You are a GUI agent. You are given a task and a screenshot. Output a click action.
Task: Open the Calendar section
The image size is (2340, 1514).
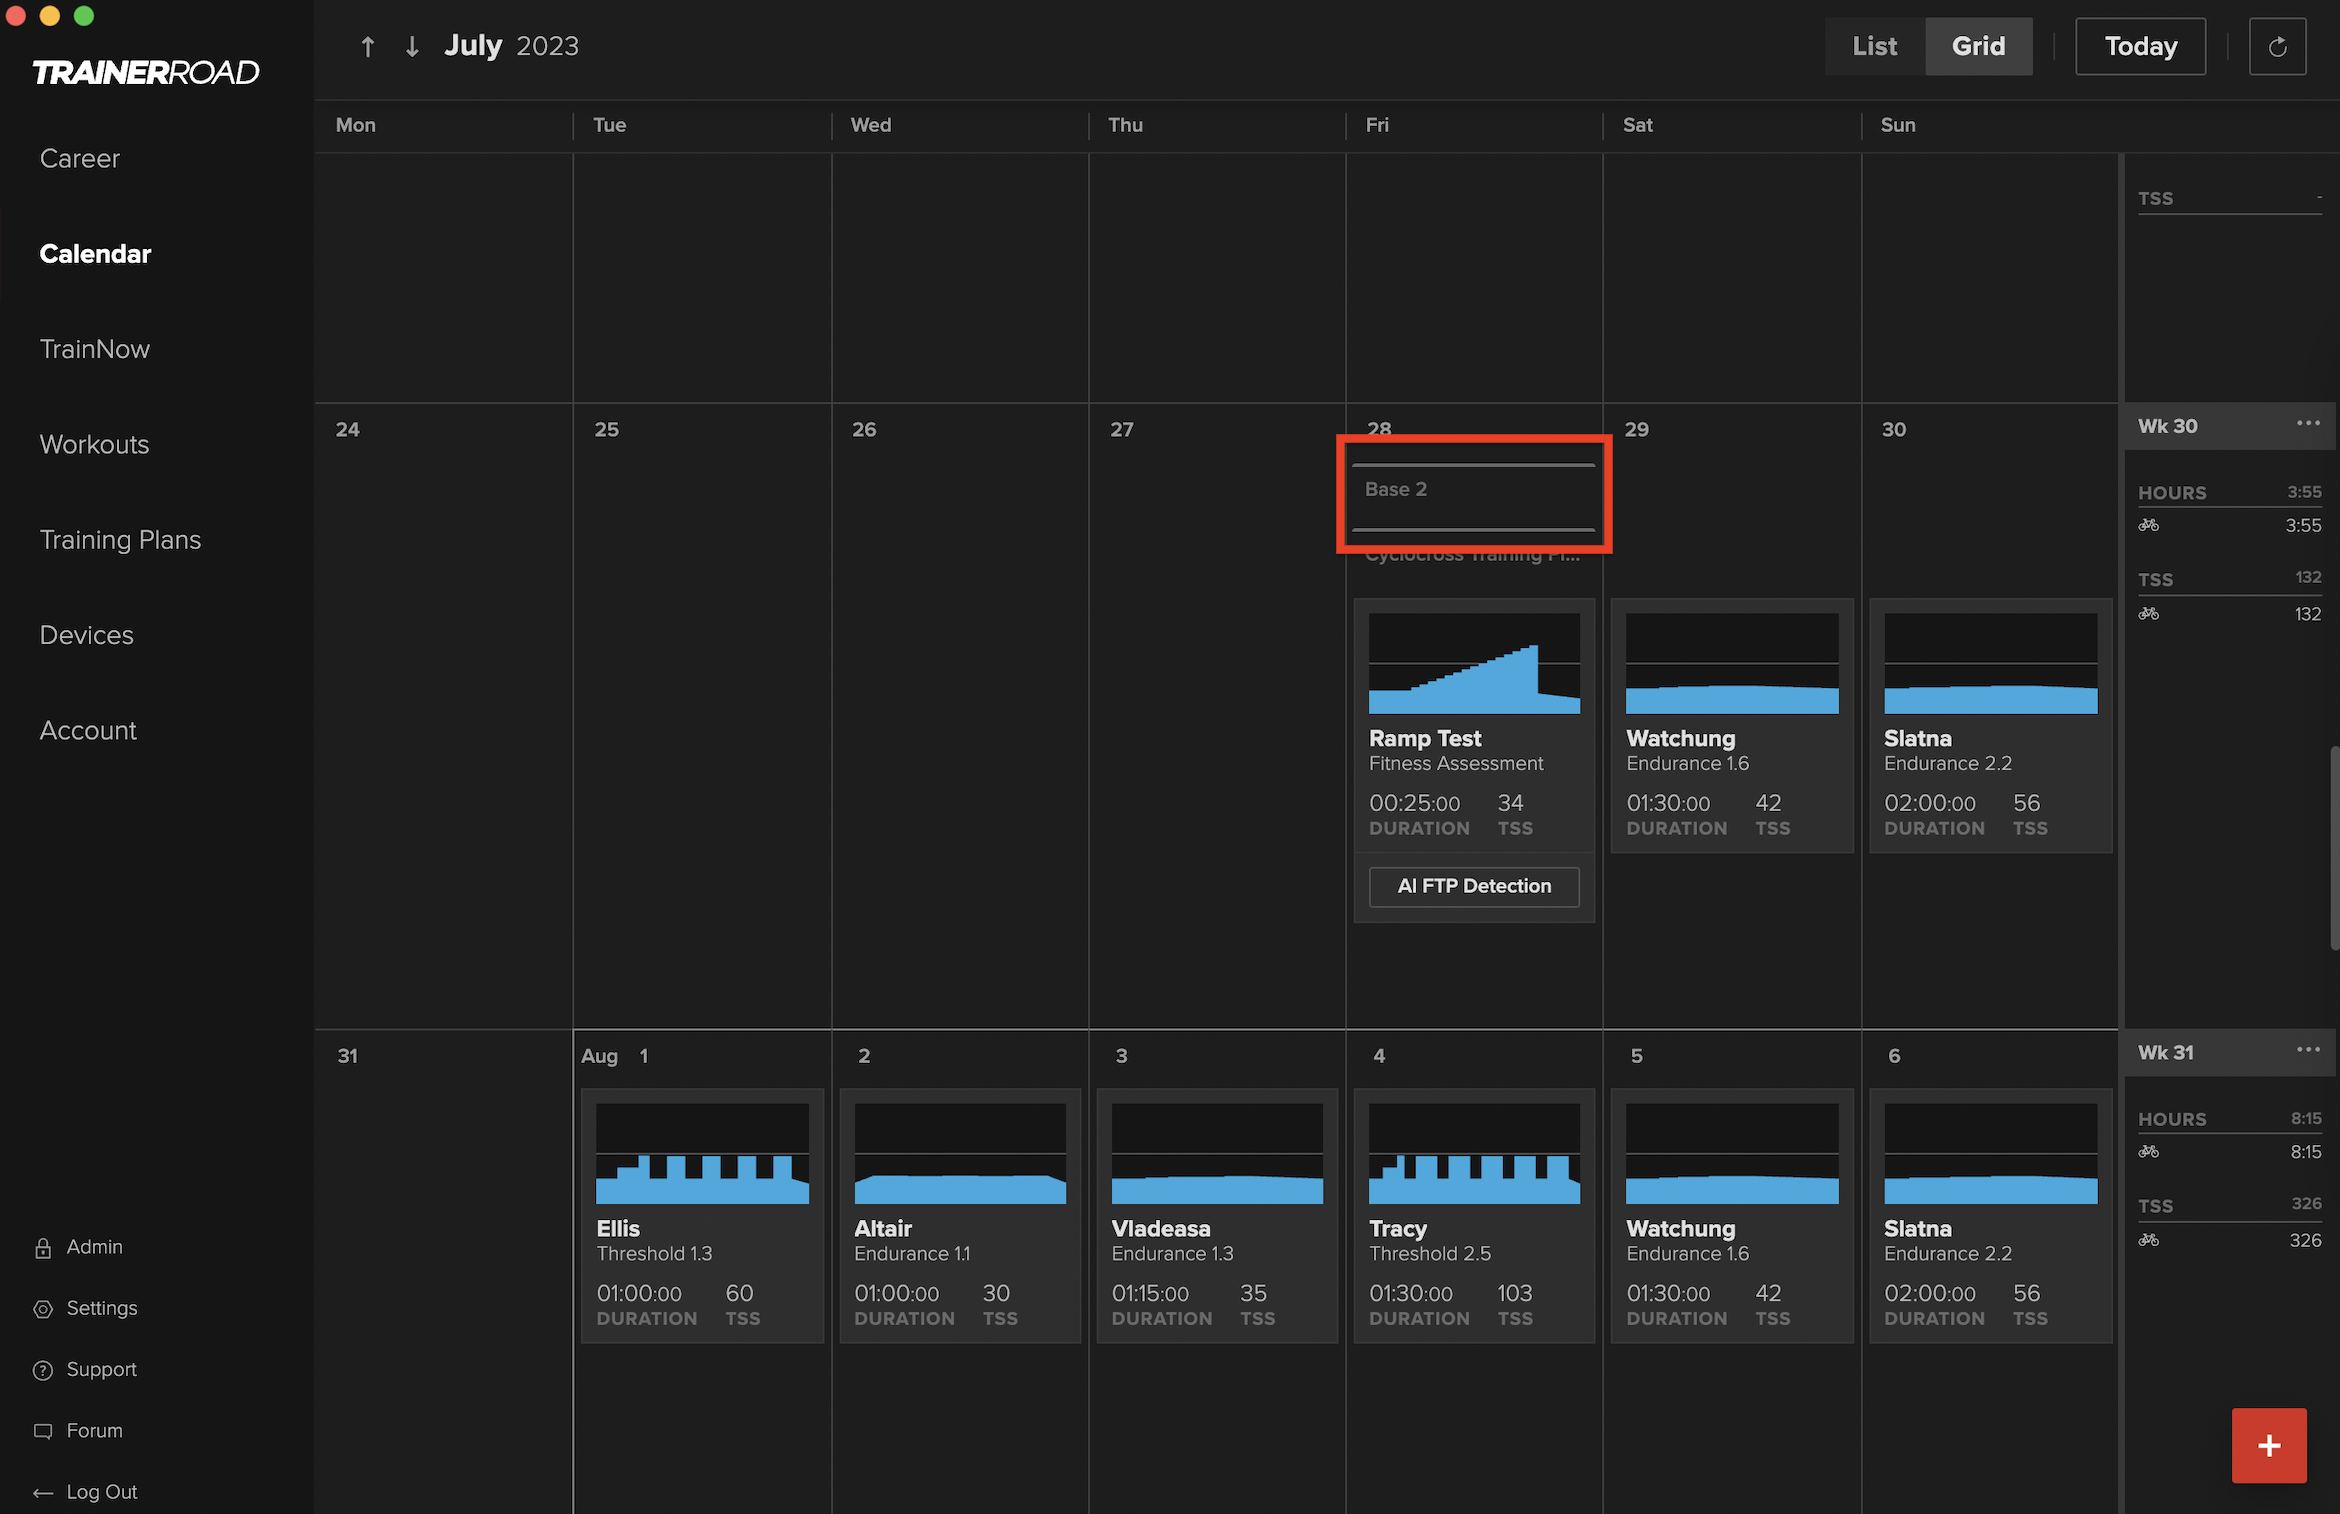coord(95,254)
